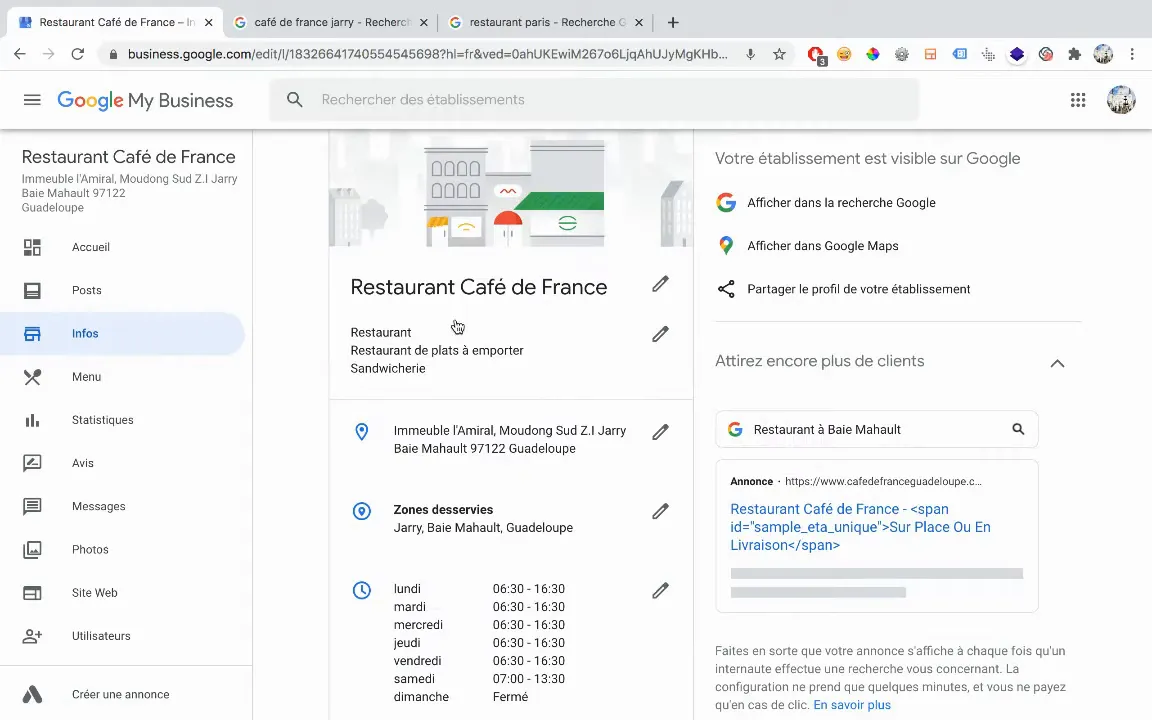Viewport: 1152px width, 720px height.
Task: Click Partager le profil de votre établissement
Action: (x=859, y=289)
